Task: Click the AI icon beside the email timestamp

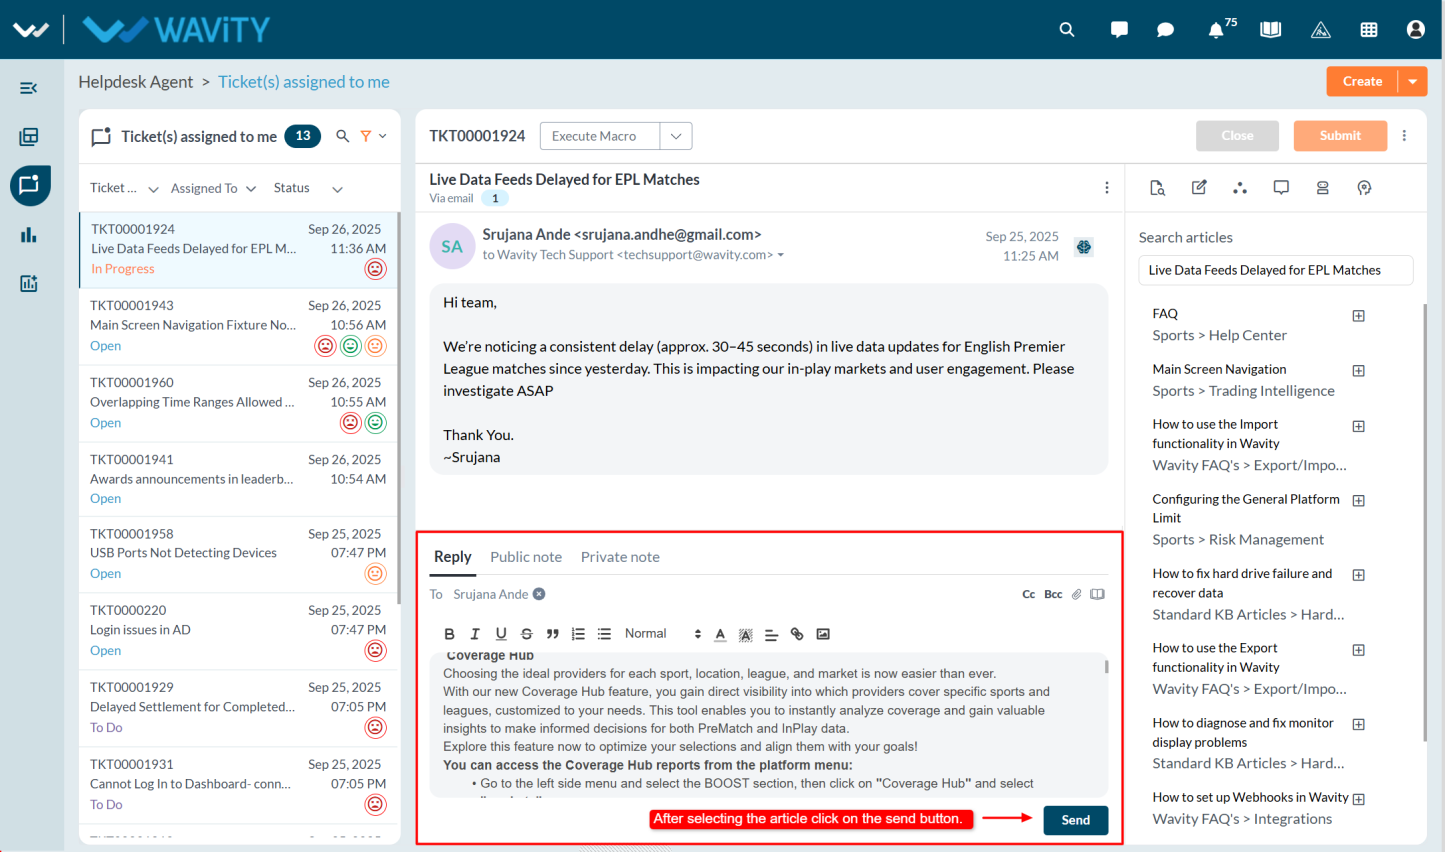Action: [1084, 247]
